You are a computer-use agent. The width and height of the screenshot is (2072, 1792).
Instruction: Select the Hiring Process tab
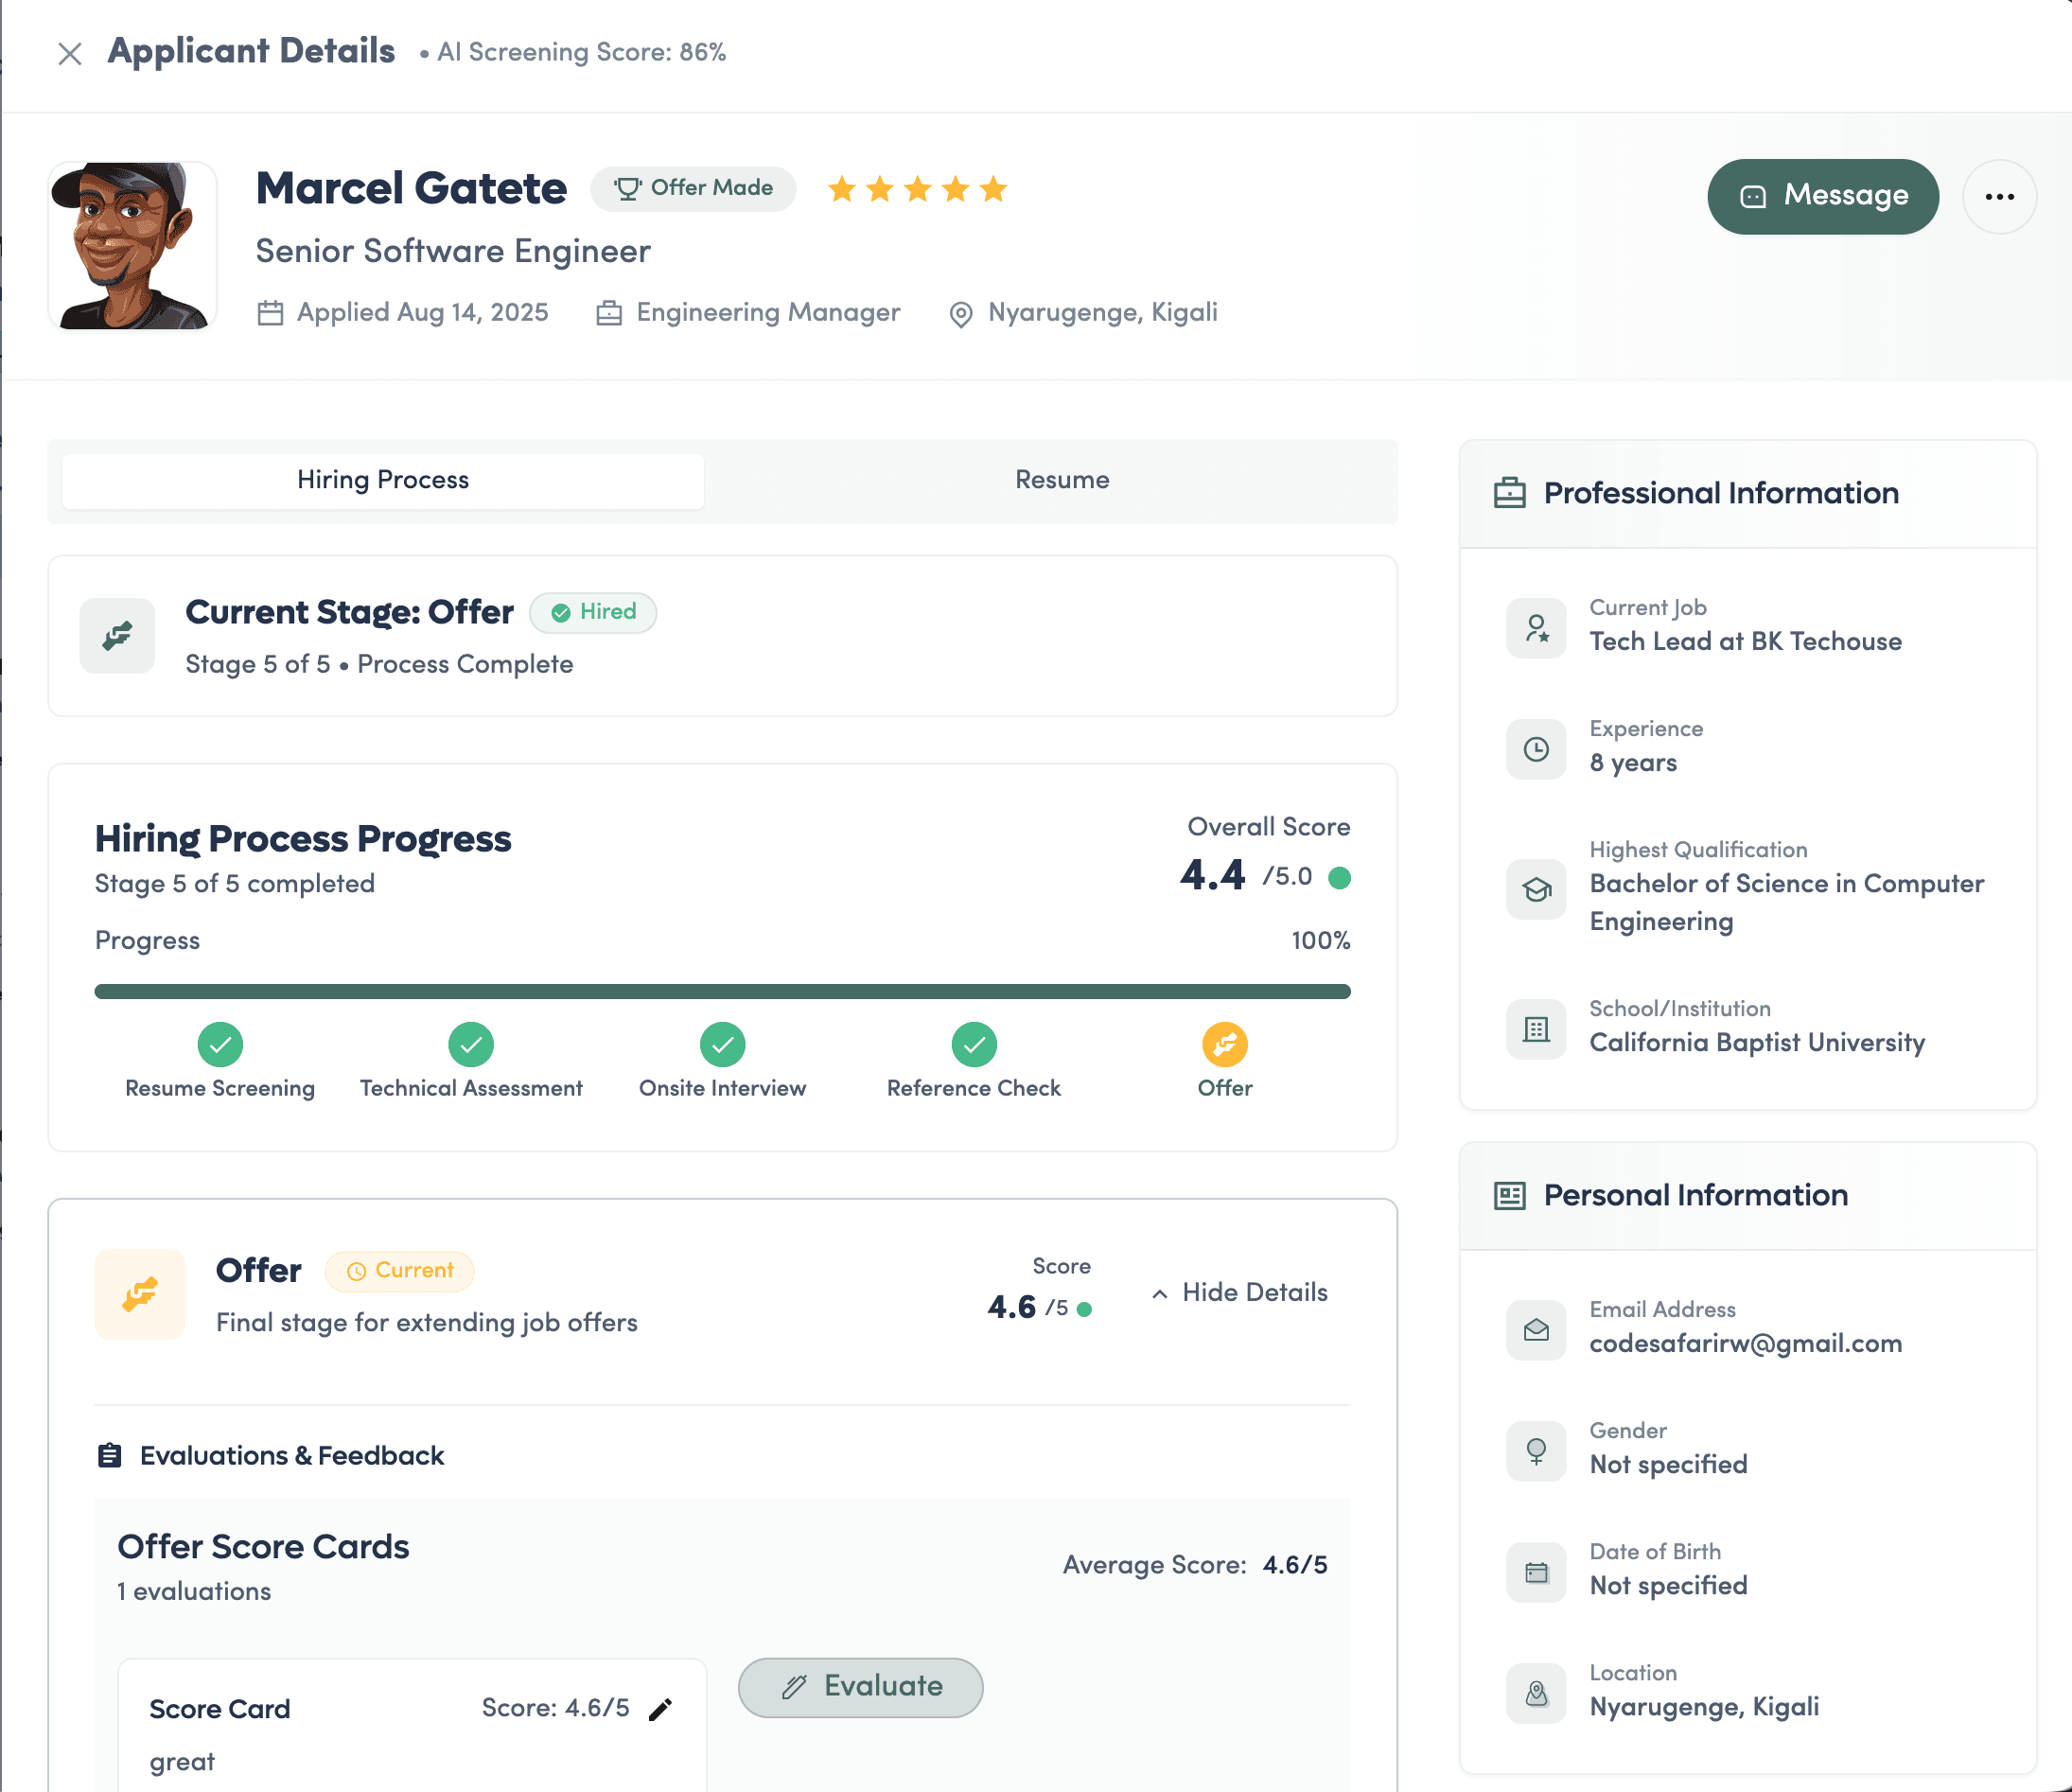[x=383, y=480]
